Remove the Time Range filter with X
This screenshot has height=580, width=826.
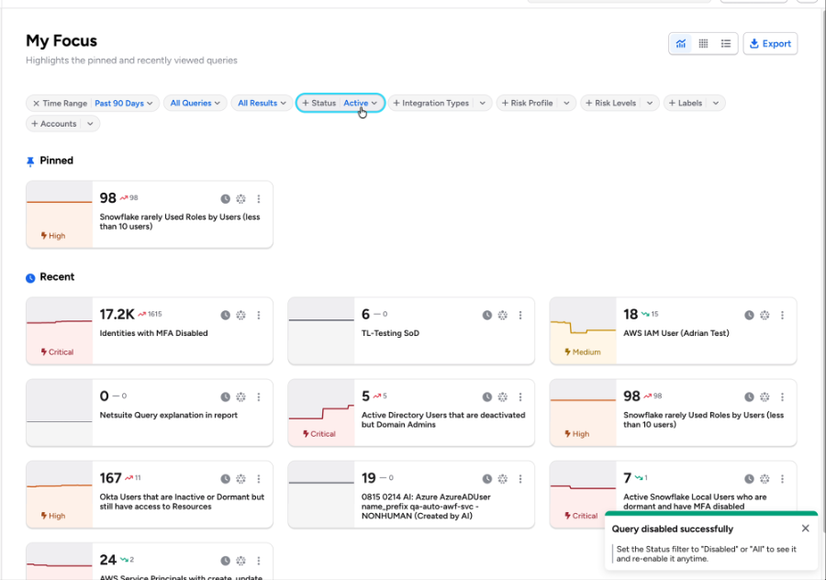click(36, 103)
